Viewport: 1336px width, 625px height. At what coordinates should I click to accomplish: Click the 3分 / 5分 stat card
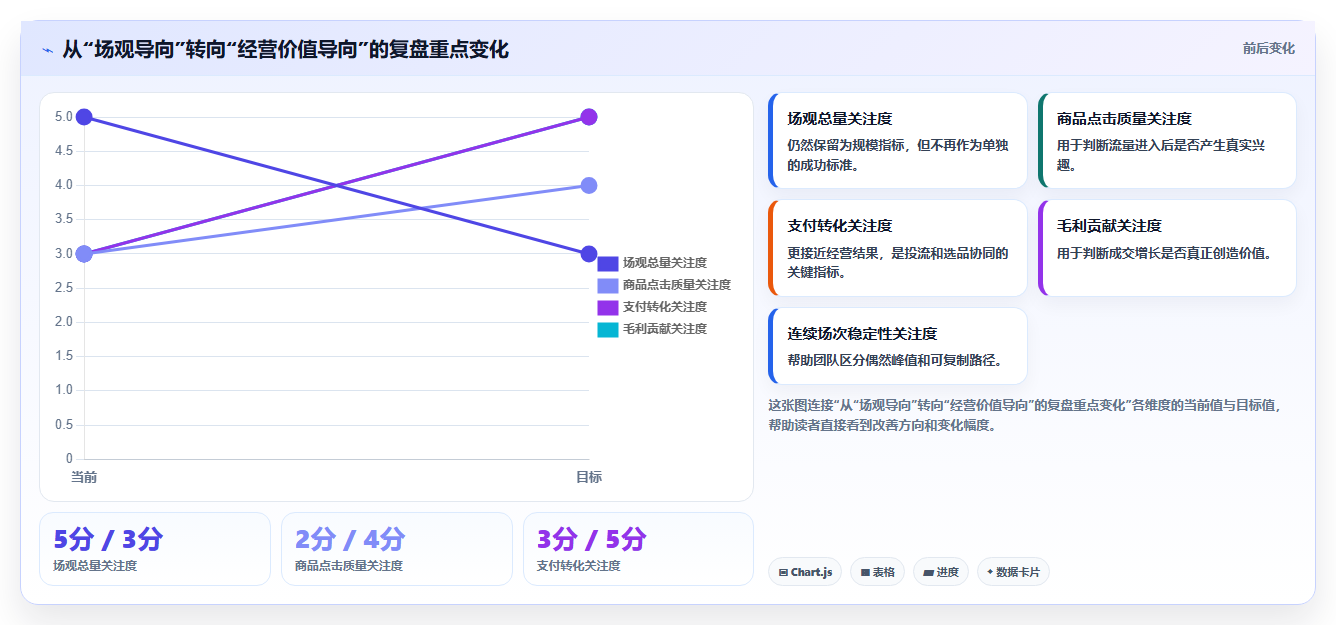point(638,549)
